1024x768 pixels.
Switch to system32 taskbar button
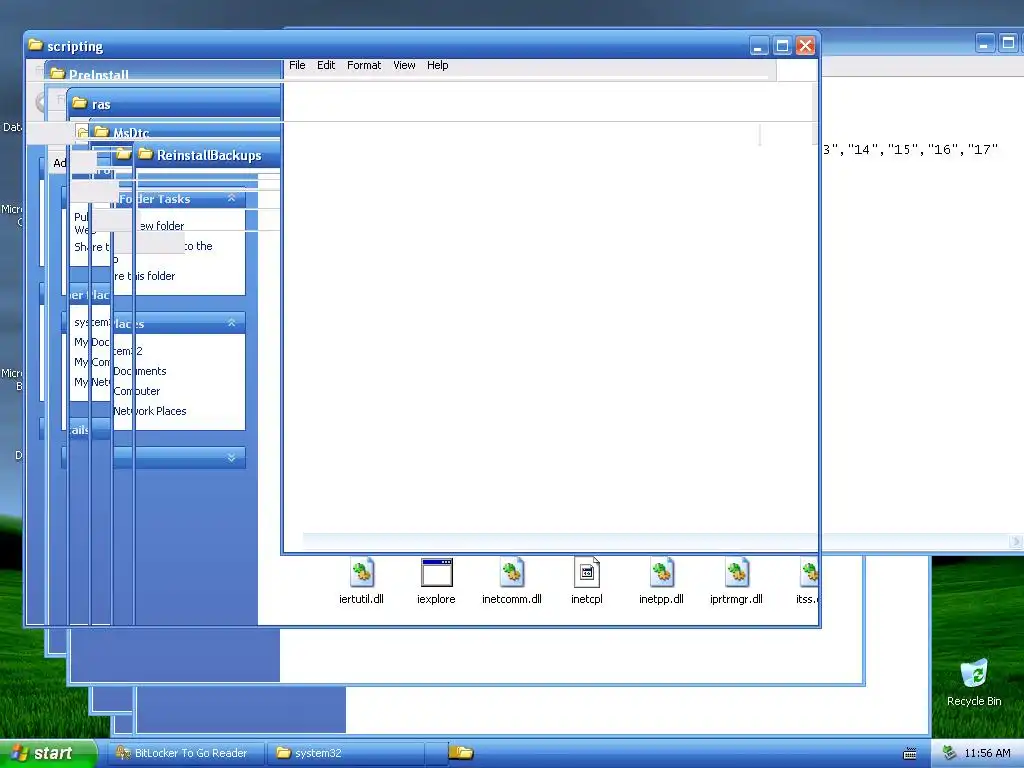tap(346, 753)
